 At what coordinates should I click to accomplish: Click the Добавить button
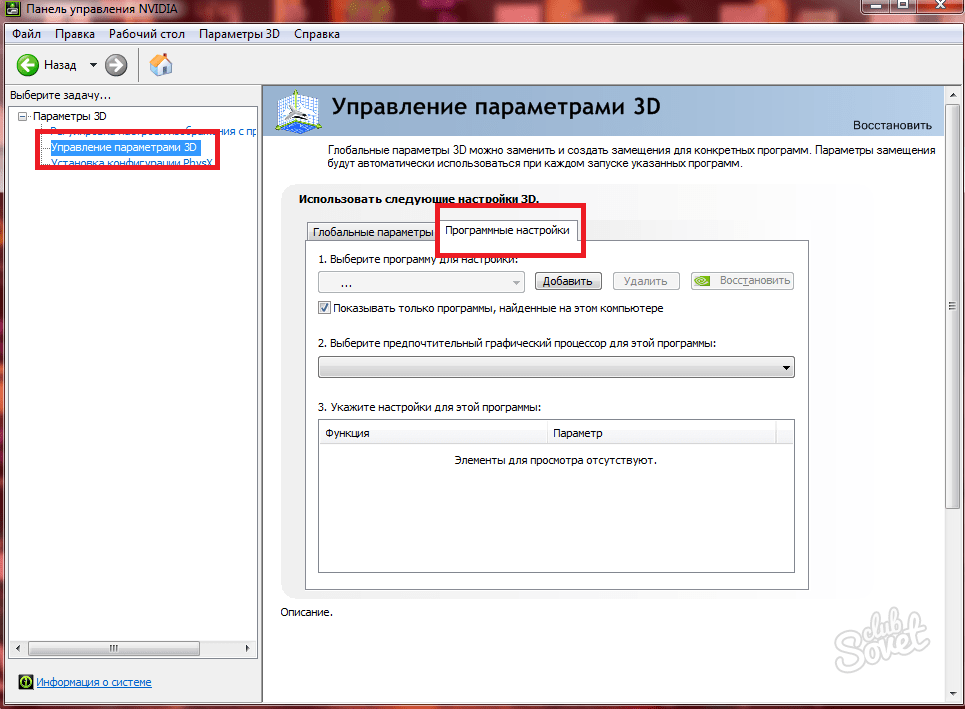568,281
